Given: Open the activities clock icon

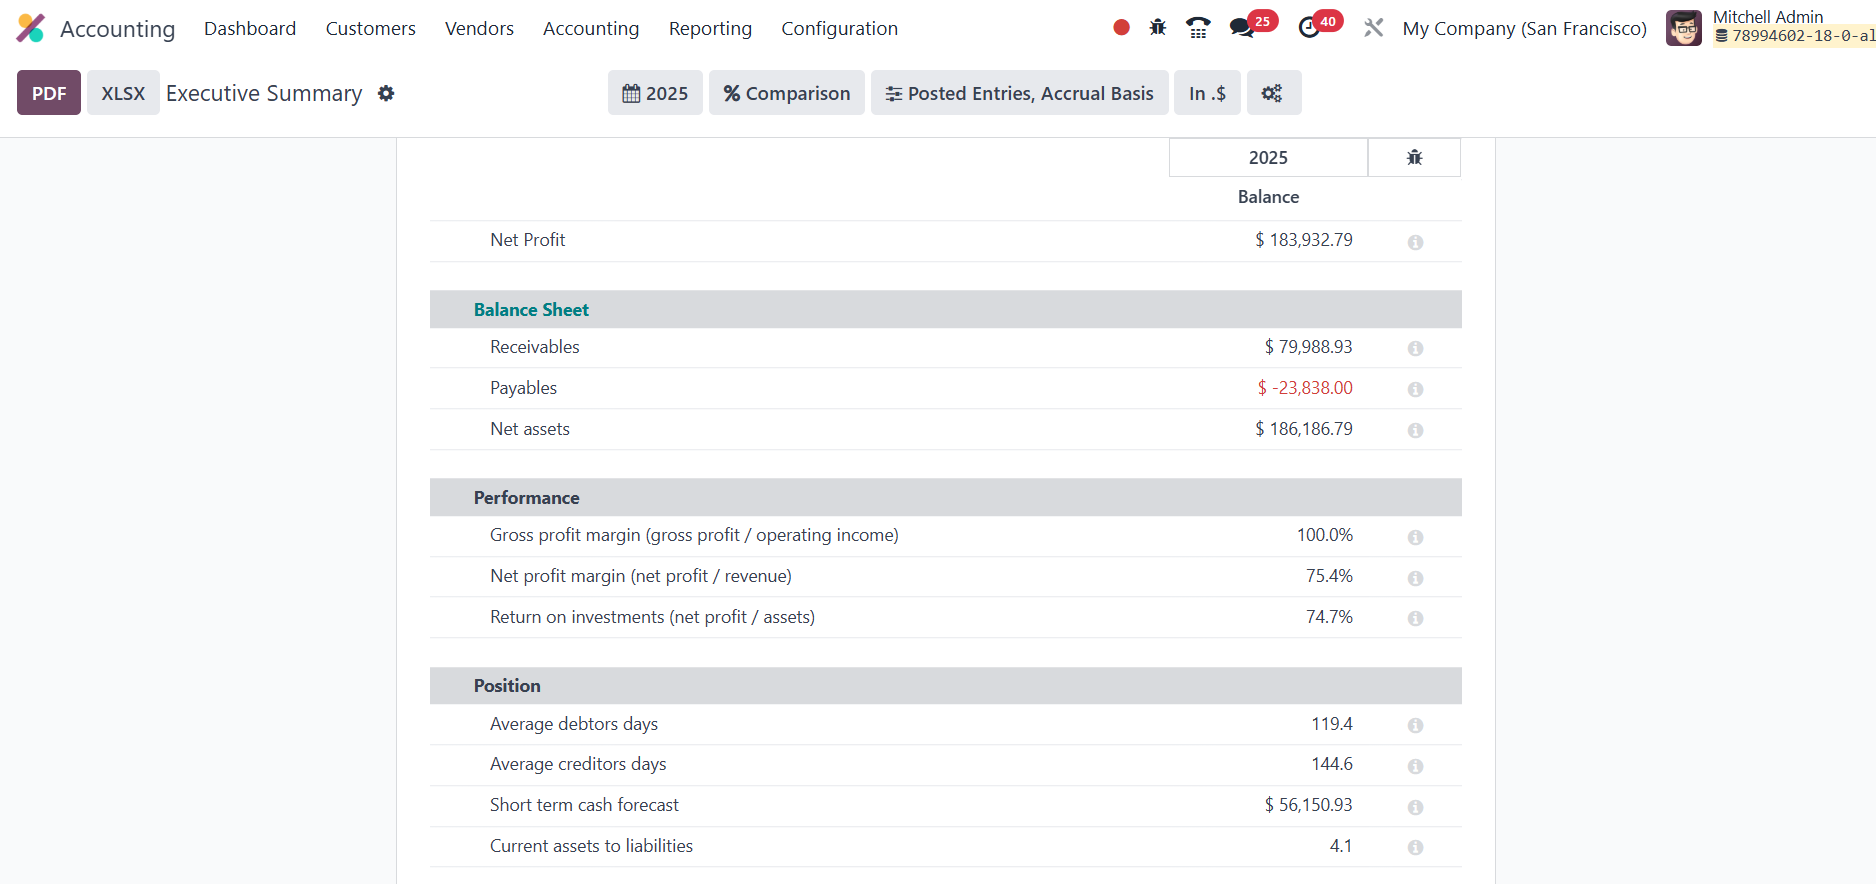Looking at the screenshot, I should 1309,28.
